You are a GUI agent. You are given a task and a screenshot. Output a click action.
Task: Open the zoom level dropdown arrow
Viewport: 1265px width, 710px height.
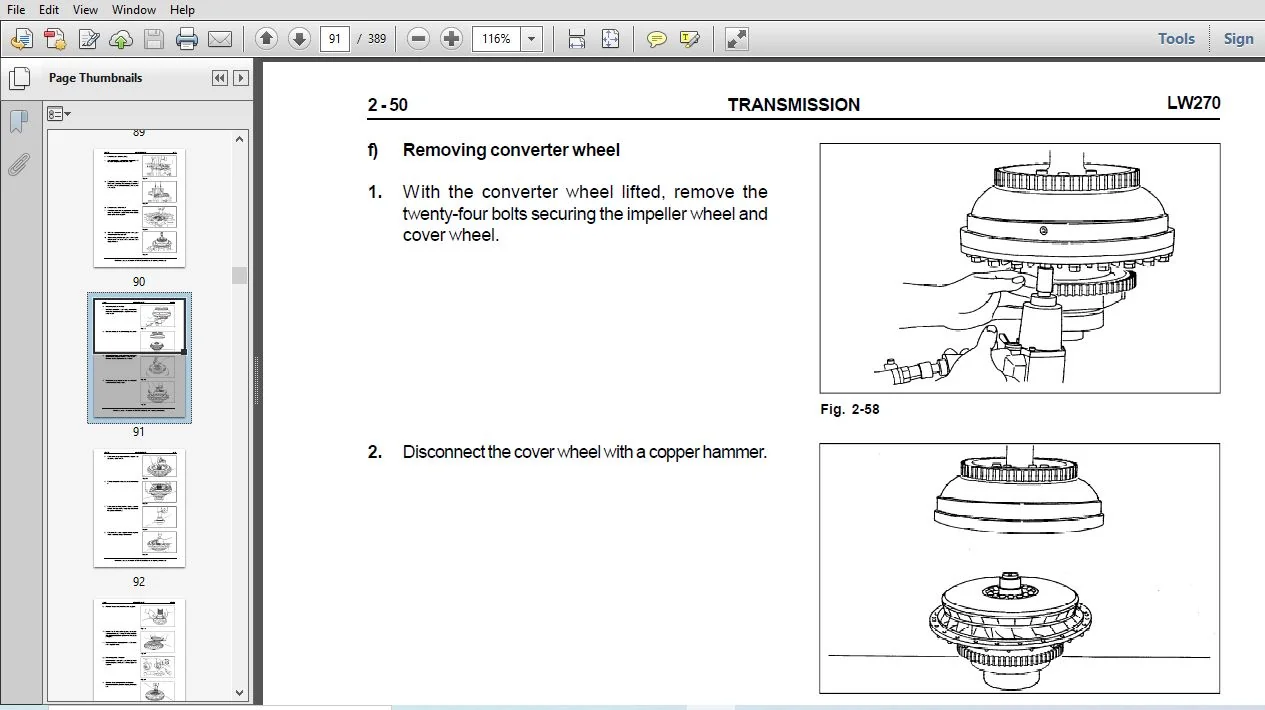532,39
